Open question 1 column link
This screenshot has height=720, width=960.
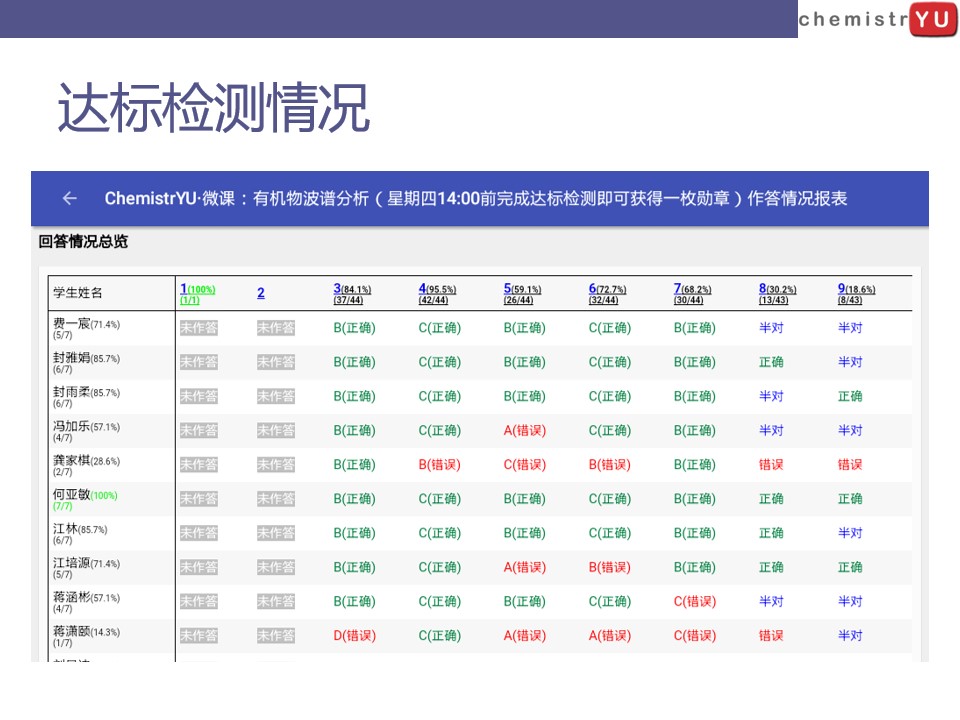coord(197,293)
